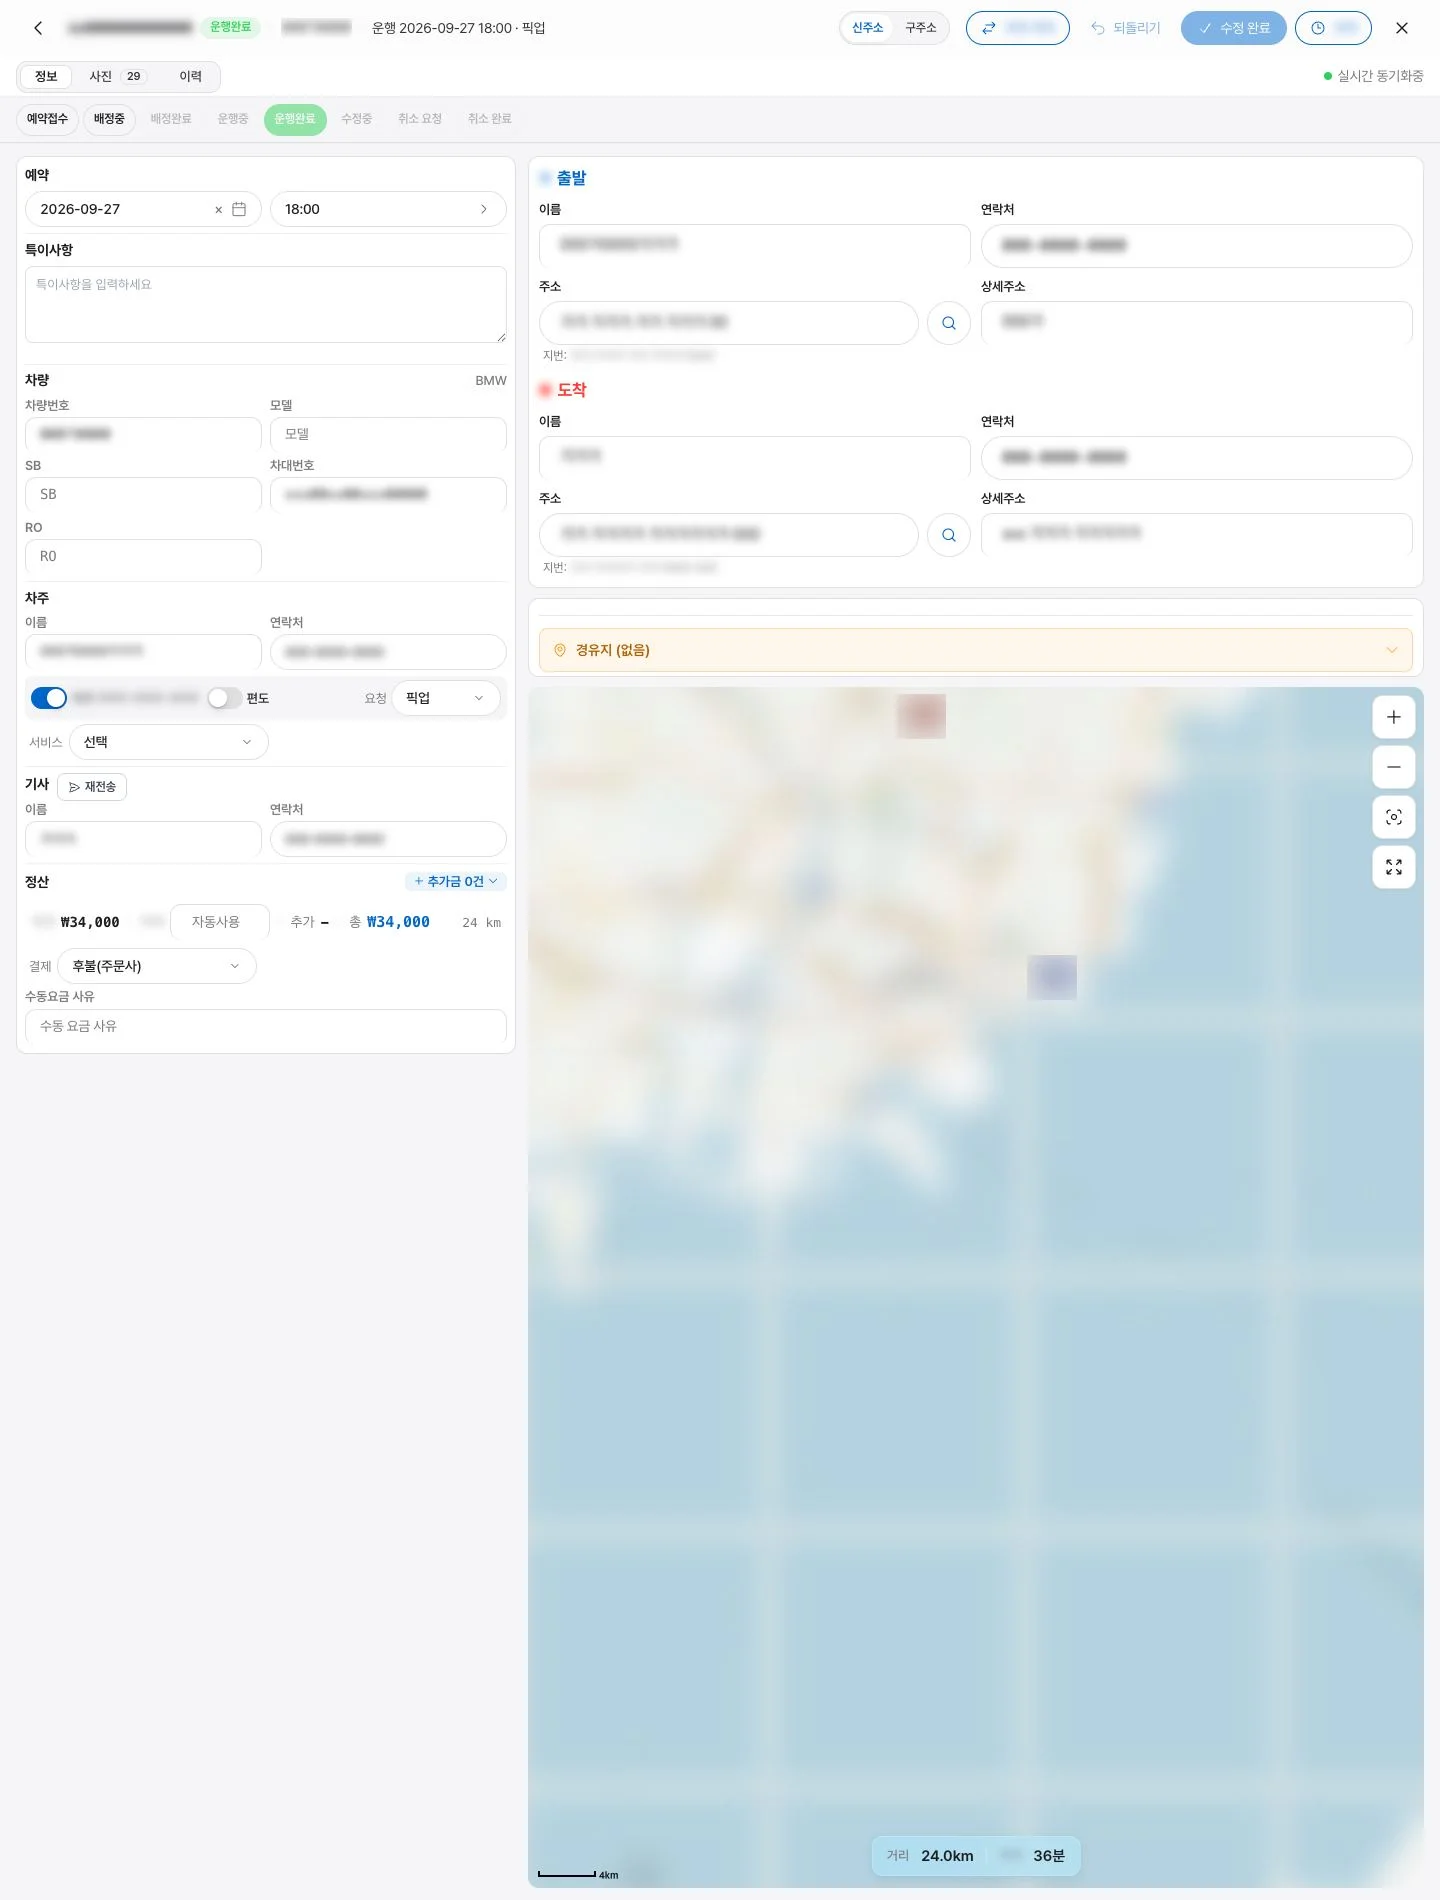This screenshot has height=1900, width=1440.
Task: Zoom out on the map
Action: click(x=1394, y=767)
